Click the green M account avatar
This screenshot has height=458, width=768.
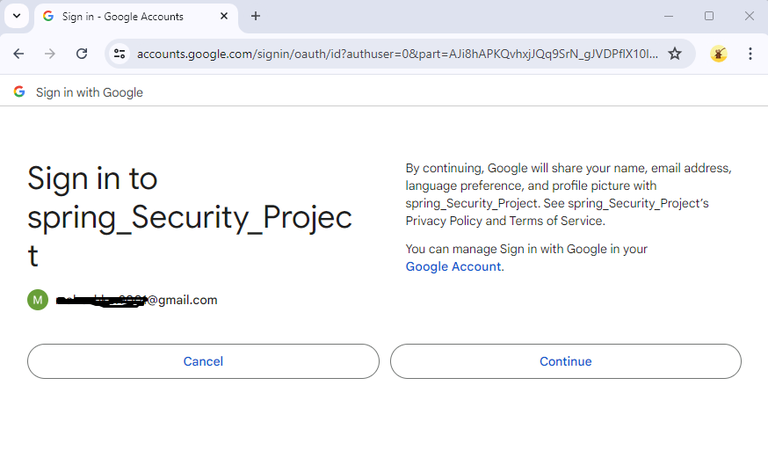pyautogui.click(x=37, y=300)
